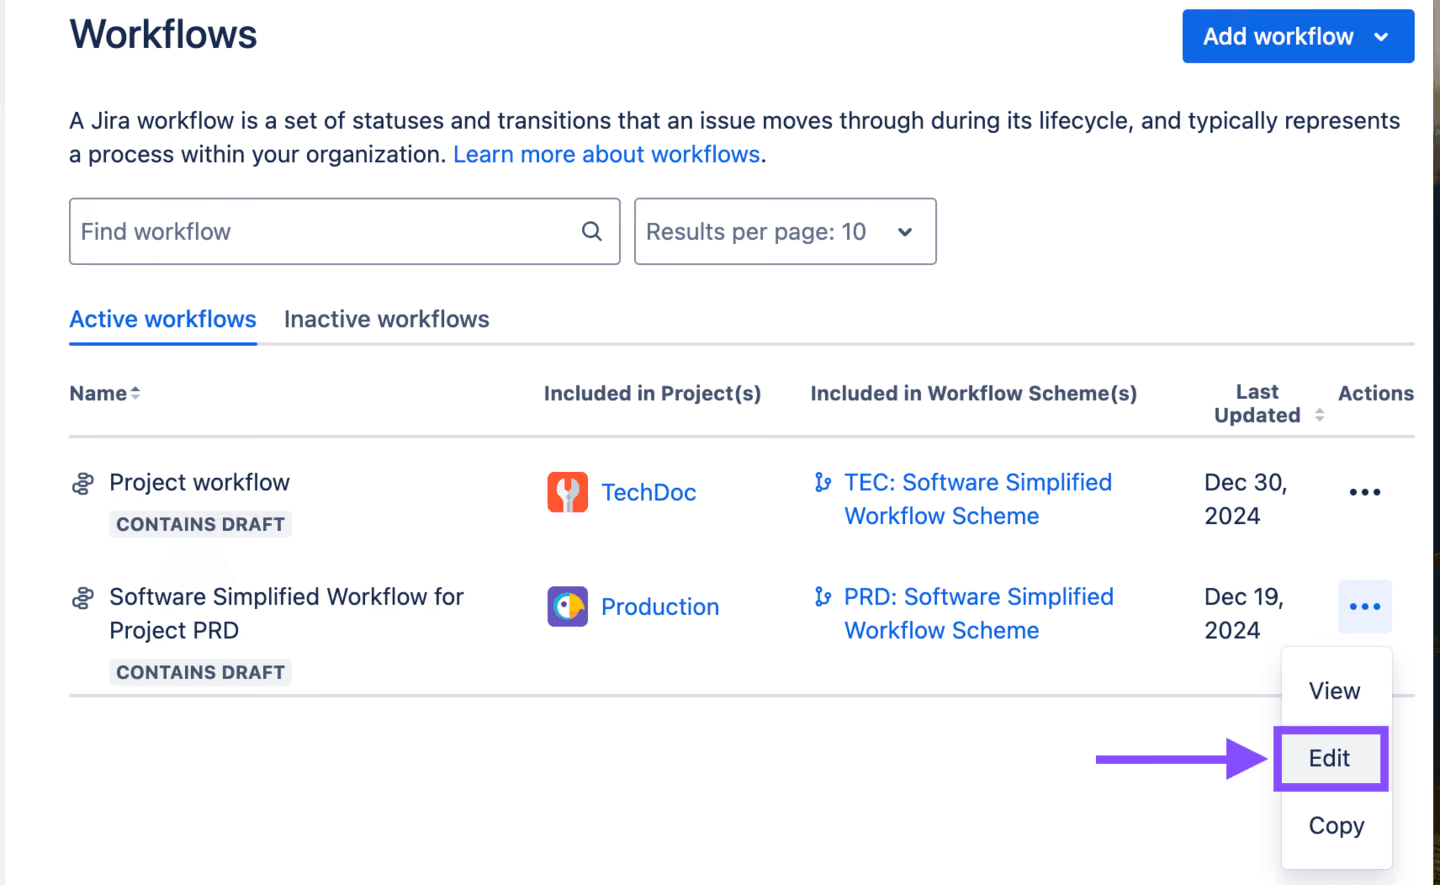
Task: Choose View from the actions menu
Action: coord(1334,690)
